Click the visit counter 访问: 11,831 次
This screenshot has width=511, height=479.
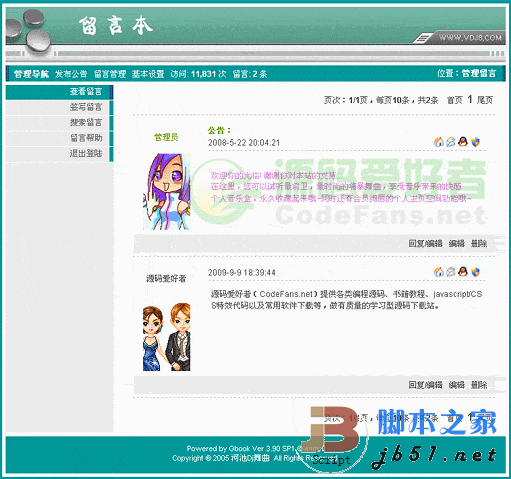tap(198, 74)
